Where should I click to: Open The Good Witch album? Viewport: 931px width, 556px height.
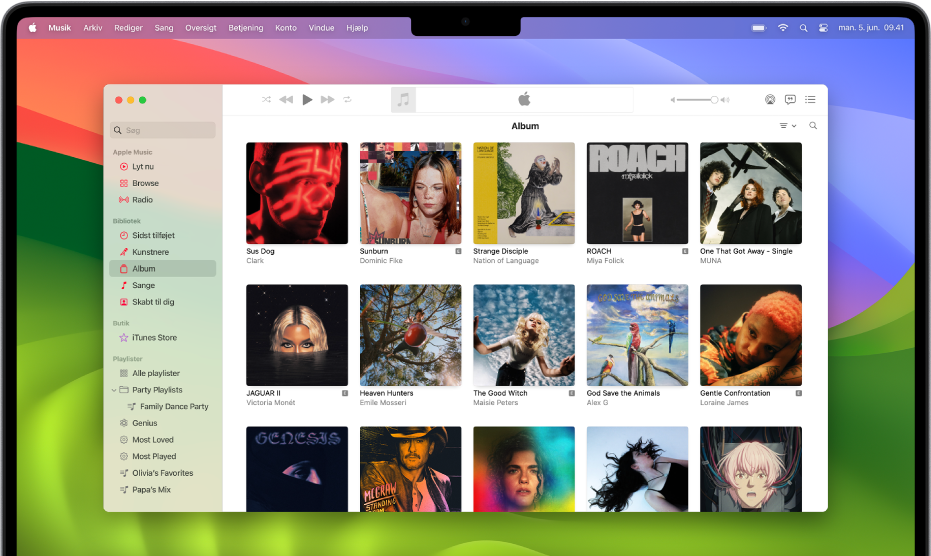(x=524, y=335)
